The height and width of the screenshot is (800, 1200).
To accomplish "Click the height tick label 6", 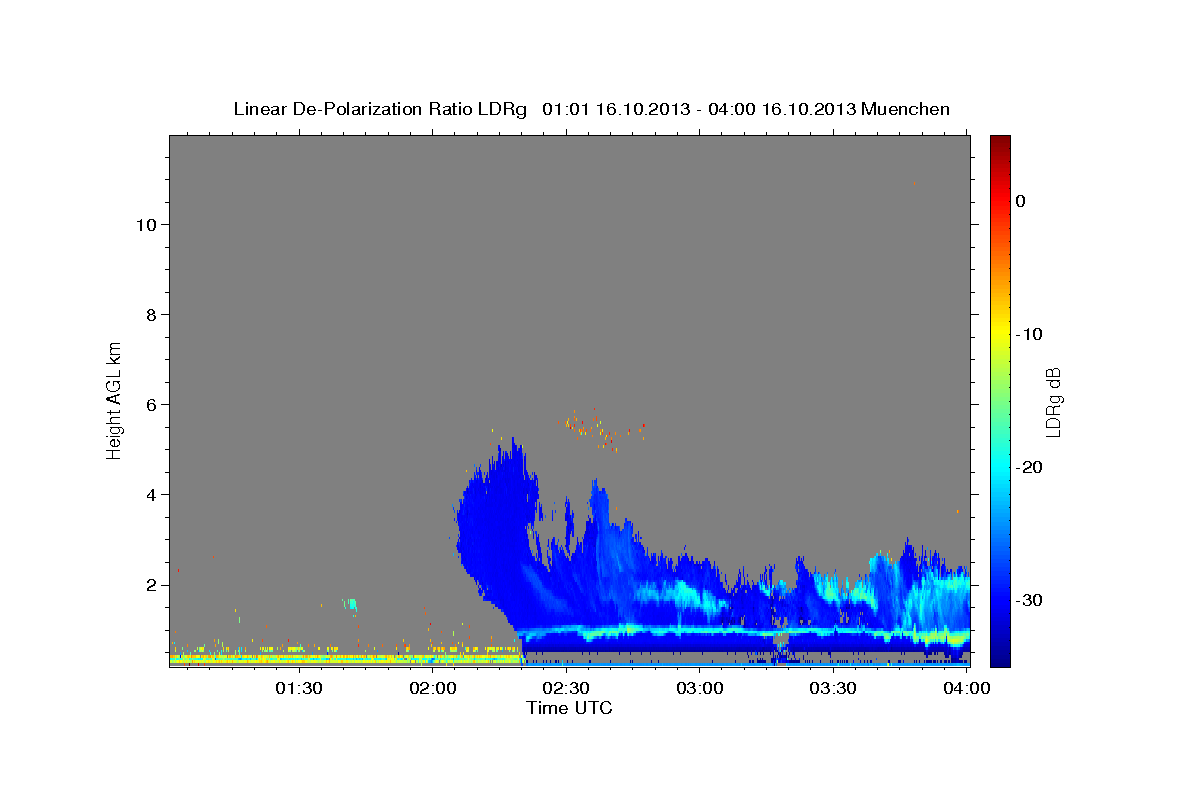I will (152, 405).
